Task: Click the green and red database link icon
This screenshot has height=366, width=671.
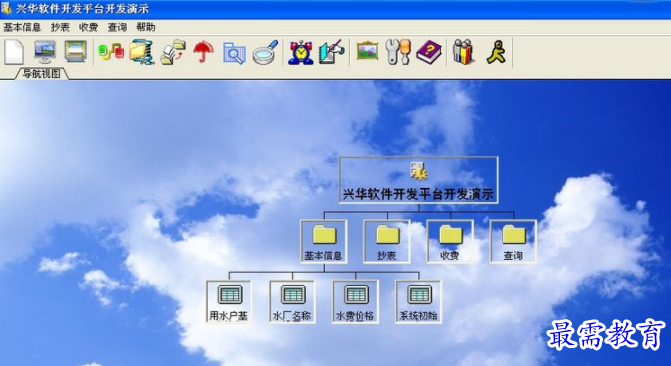Action: 111,52
